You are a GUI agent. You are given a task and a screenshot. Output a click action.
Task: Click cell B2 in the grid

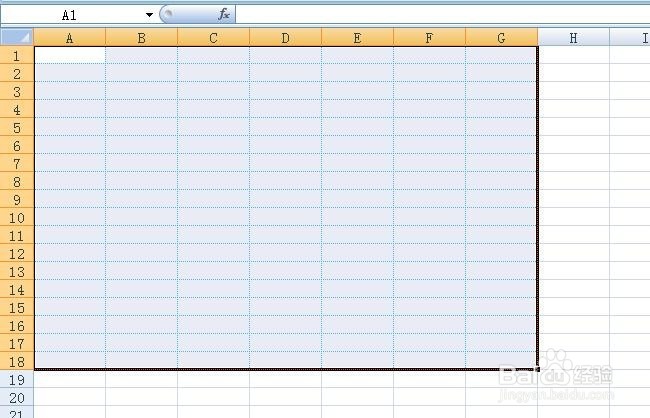click(x=142, y=73)
